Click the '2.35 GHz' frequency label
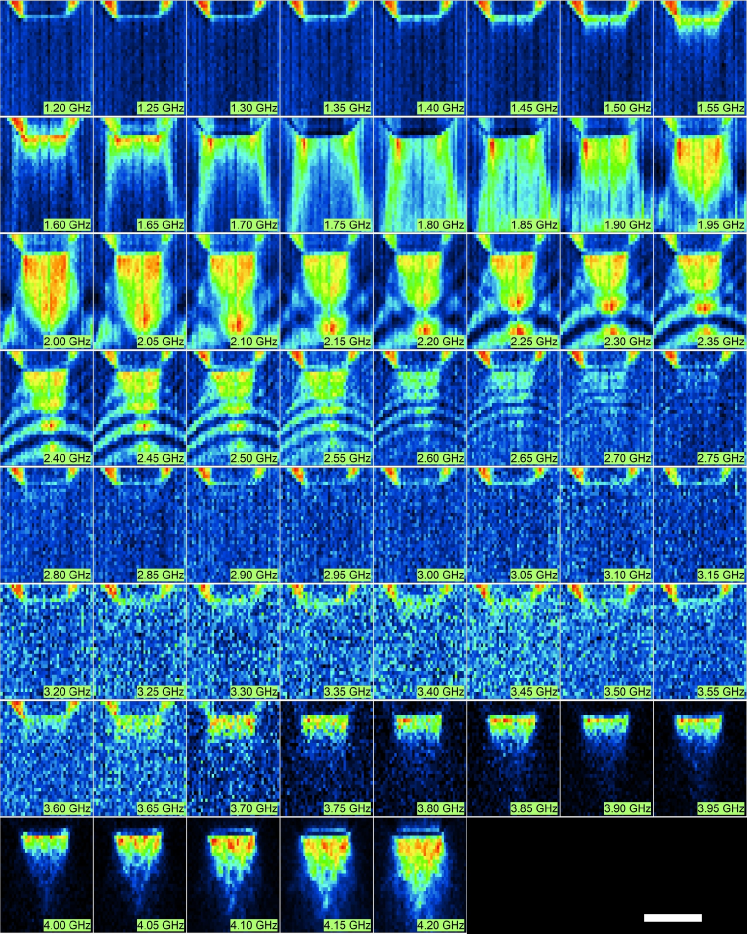747x934 pixels. tap(721, 342)
